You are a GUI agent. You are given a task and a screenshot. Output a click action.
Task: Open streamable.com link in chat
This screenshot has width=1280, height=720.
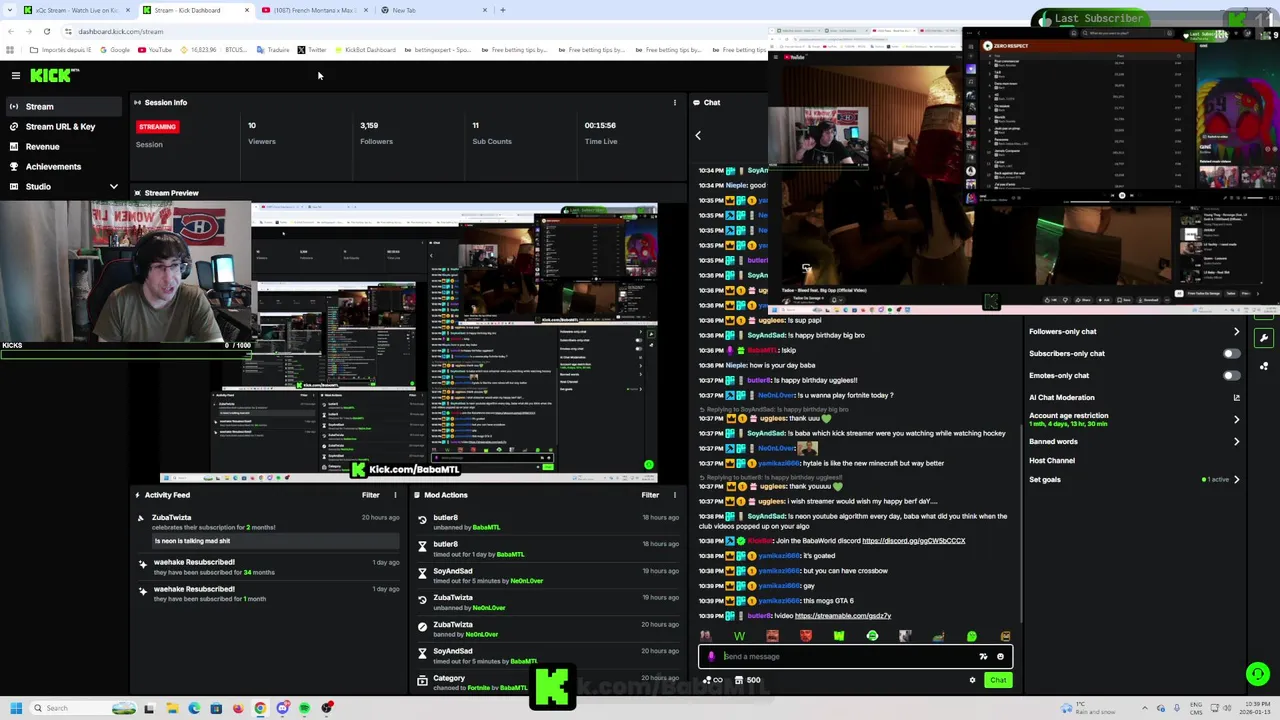tap(842, 616)
